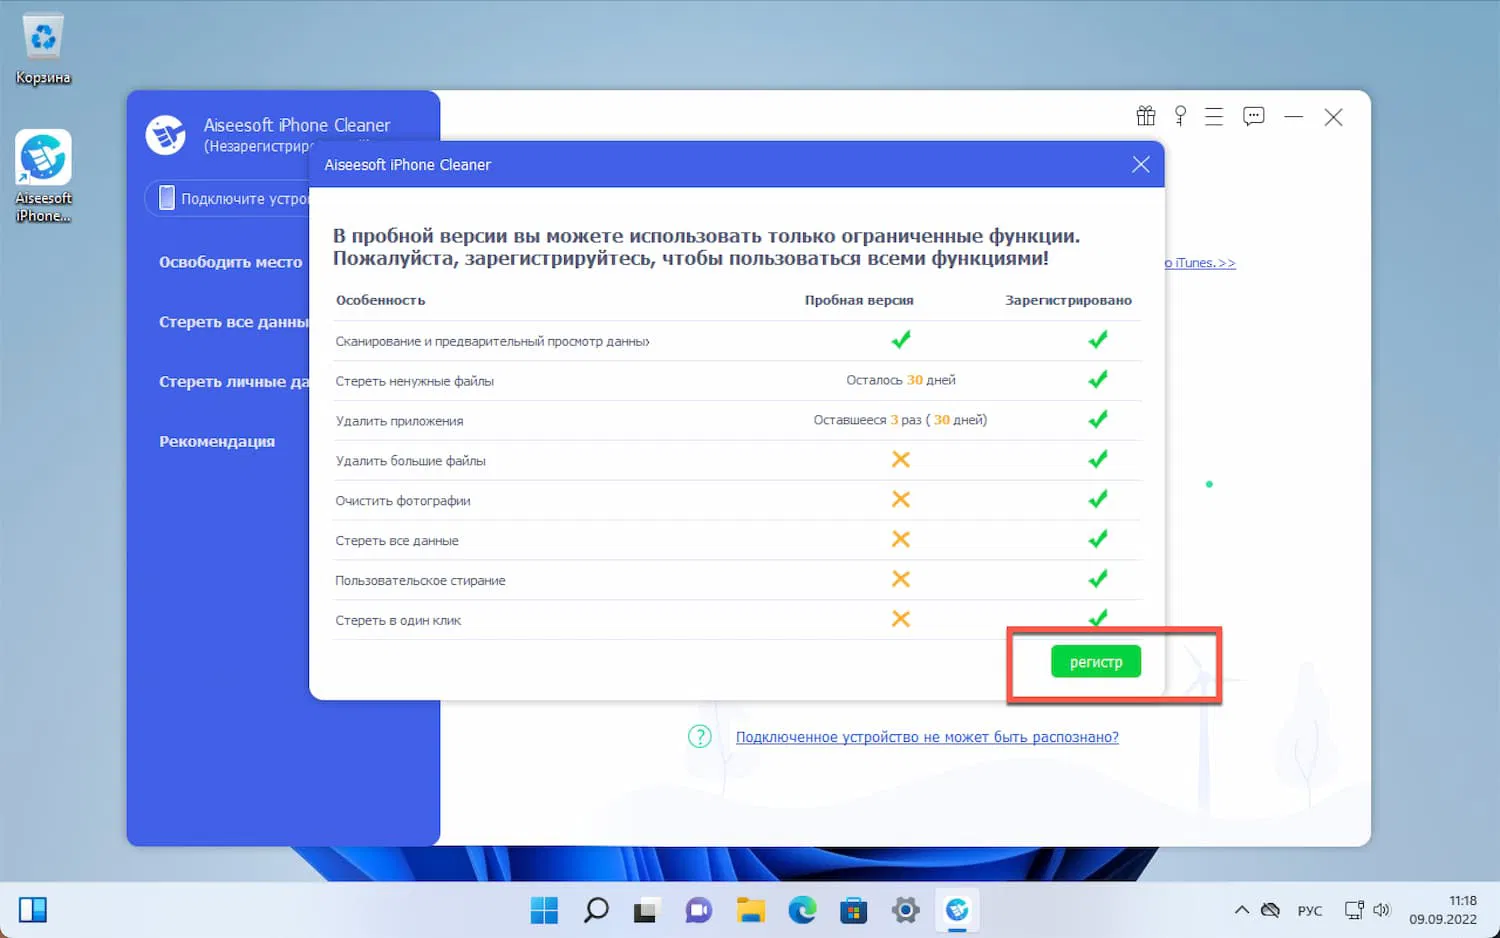1500x938 pixels.
Task: Click the «Подключите устройство» device selector
Action: (x=228, y=198)
